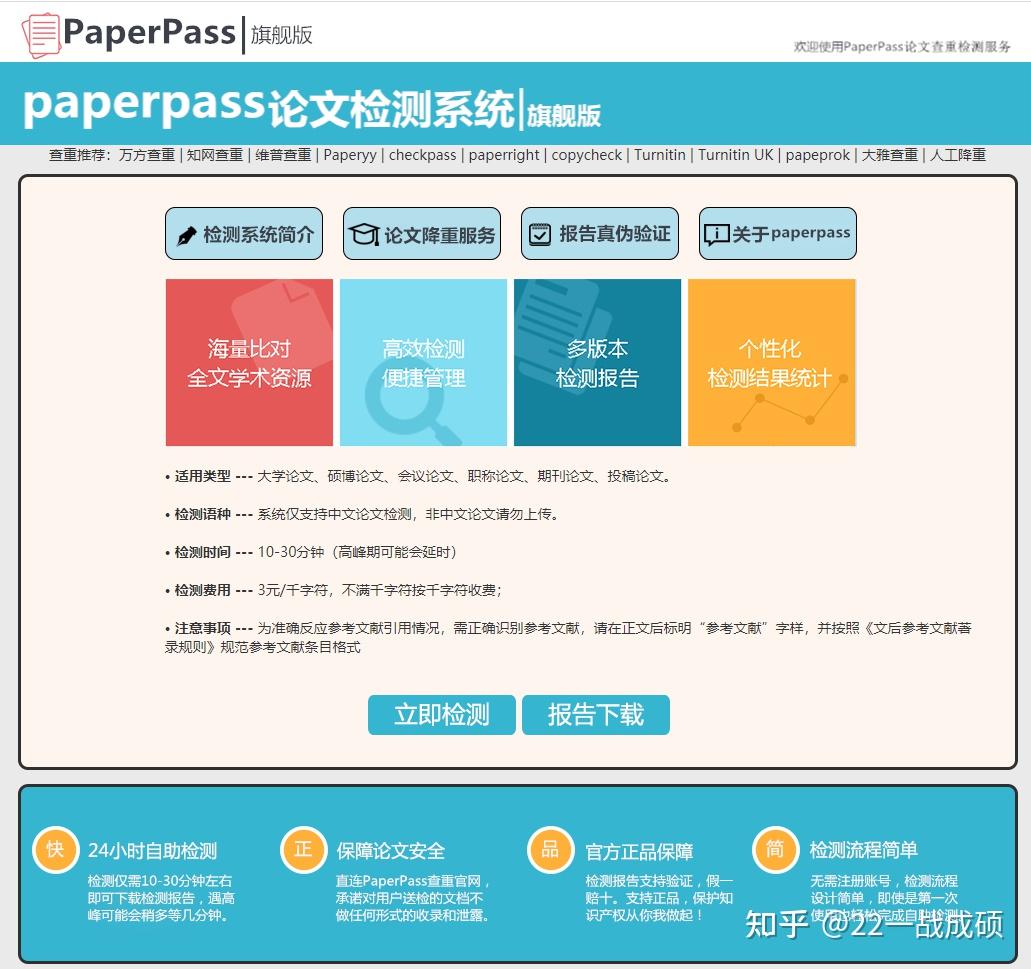
Task: Click the 人工降重 link
Action: [x=956, y=155]
